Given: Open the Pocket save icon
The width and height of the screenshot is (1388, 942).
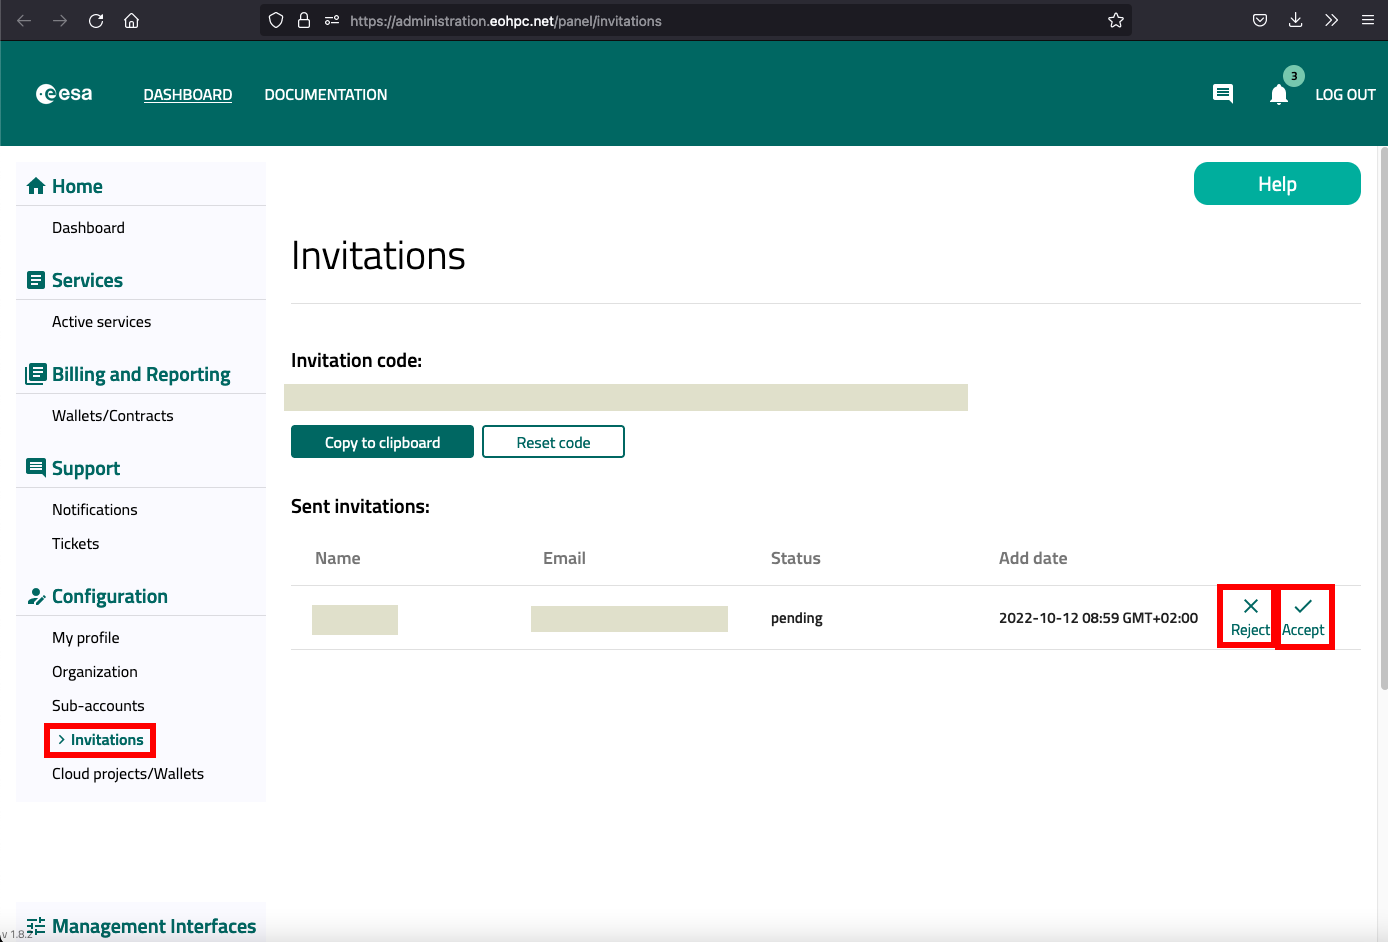Looking at the screenshot, I should (1260, 20).
